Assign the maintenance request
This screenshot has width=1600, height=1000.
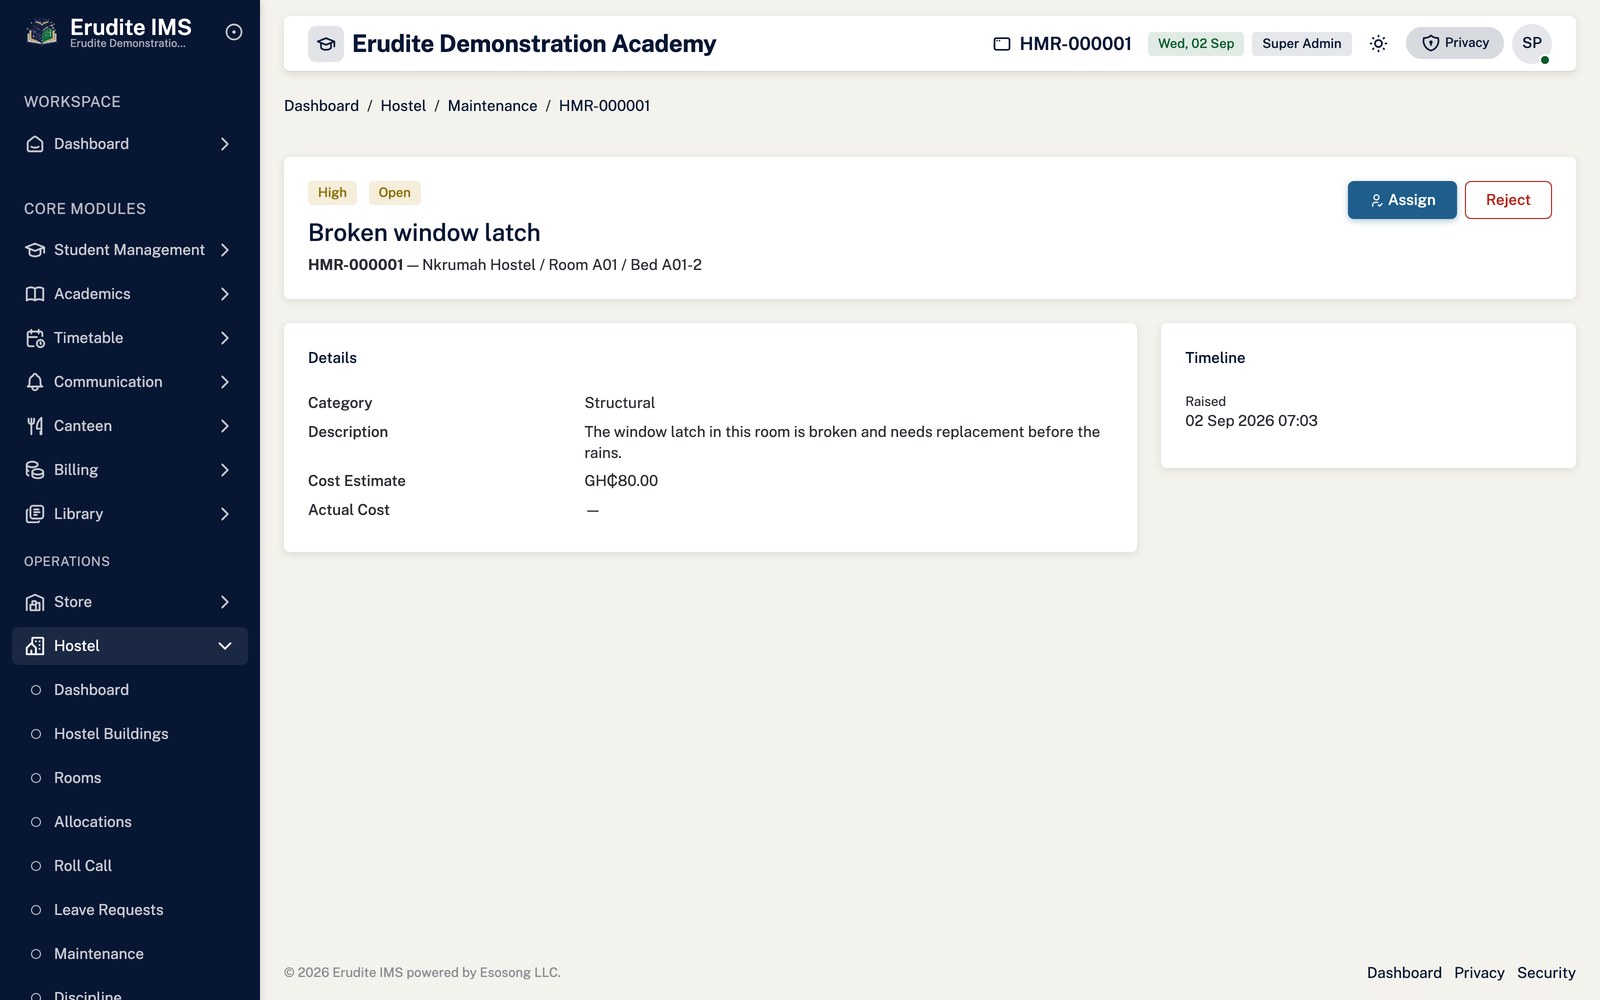[x=1402, y=200]
